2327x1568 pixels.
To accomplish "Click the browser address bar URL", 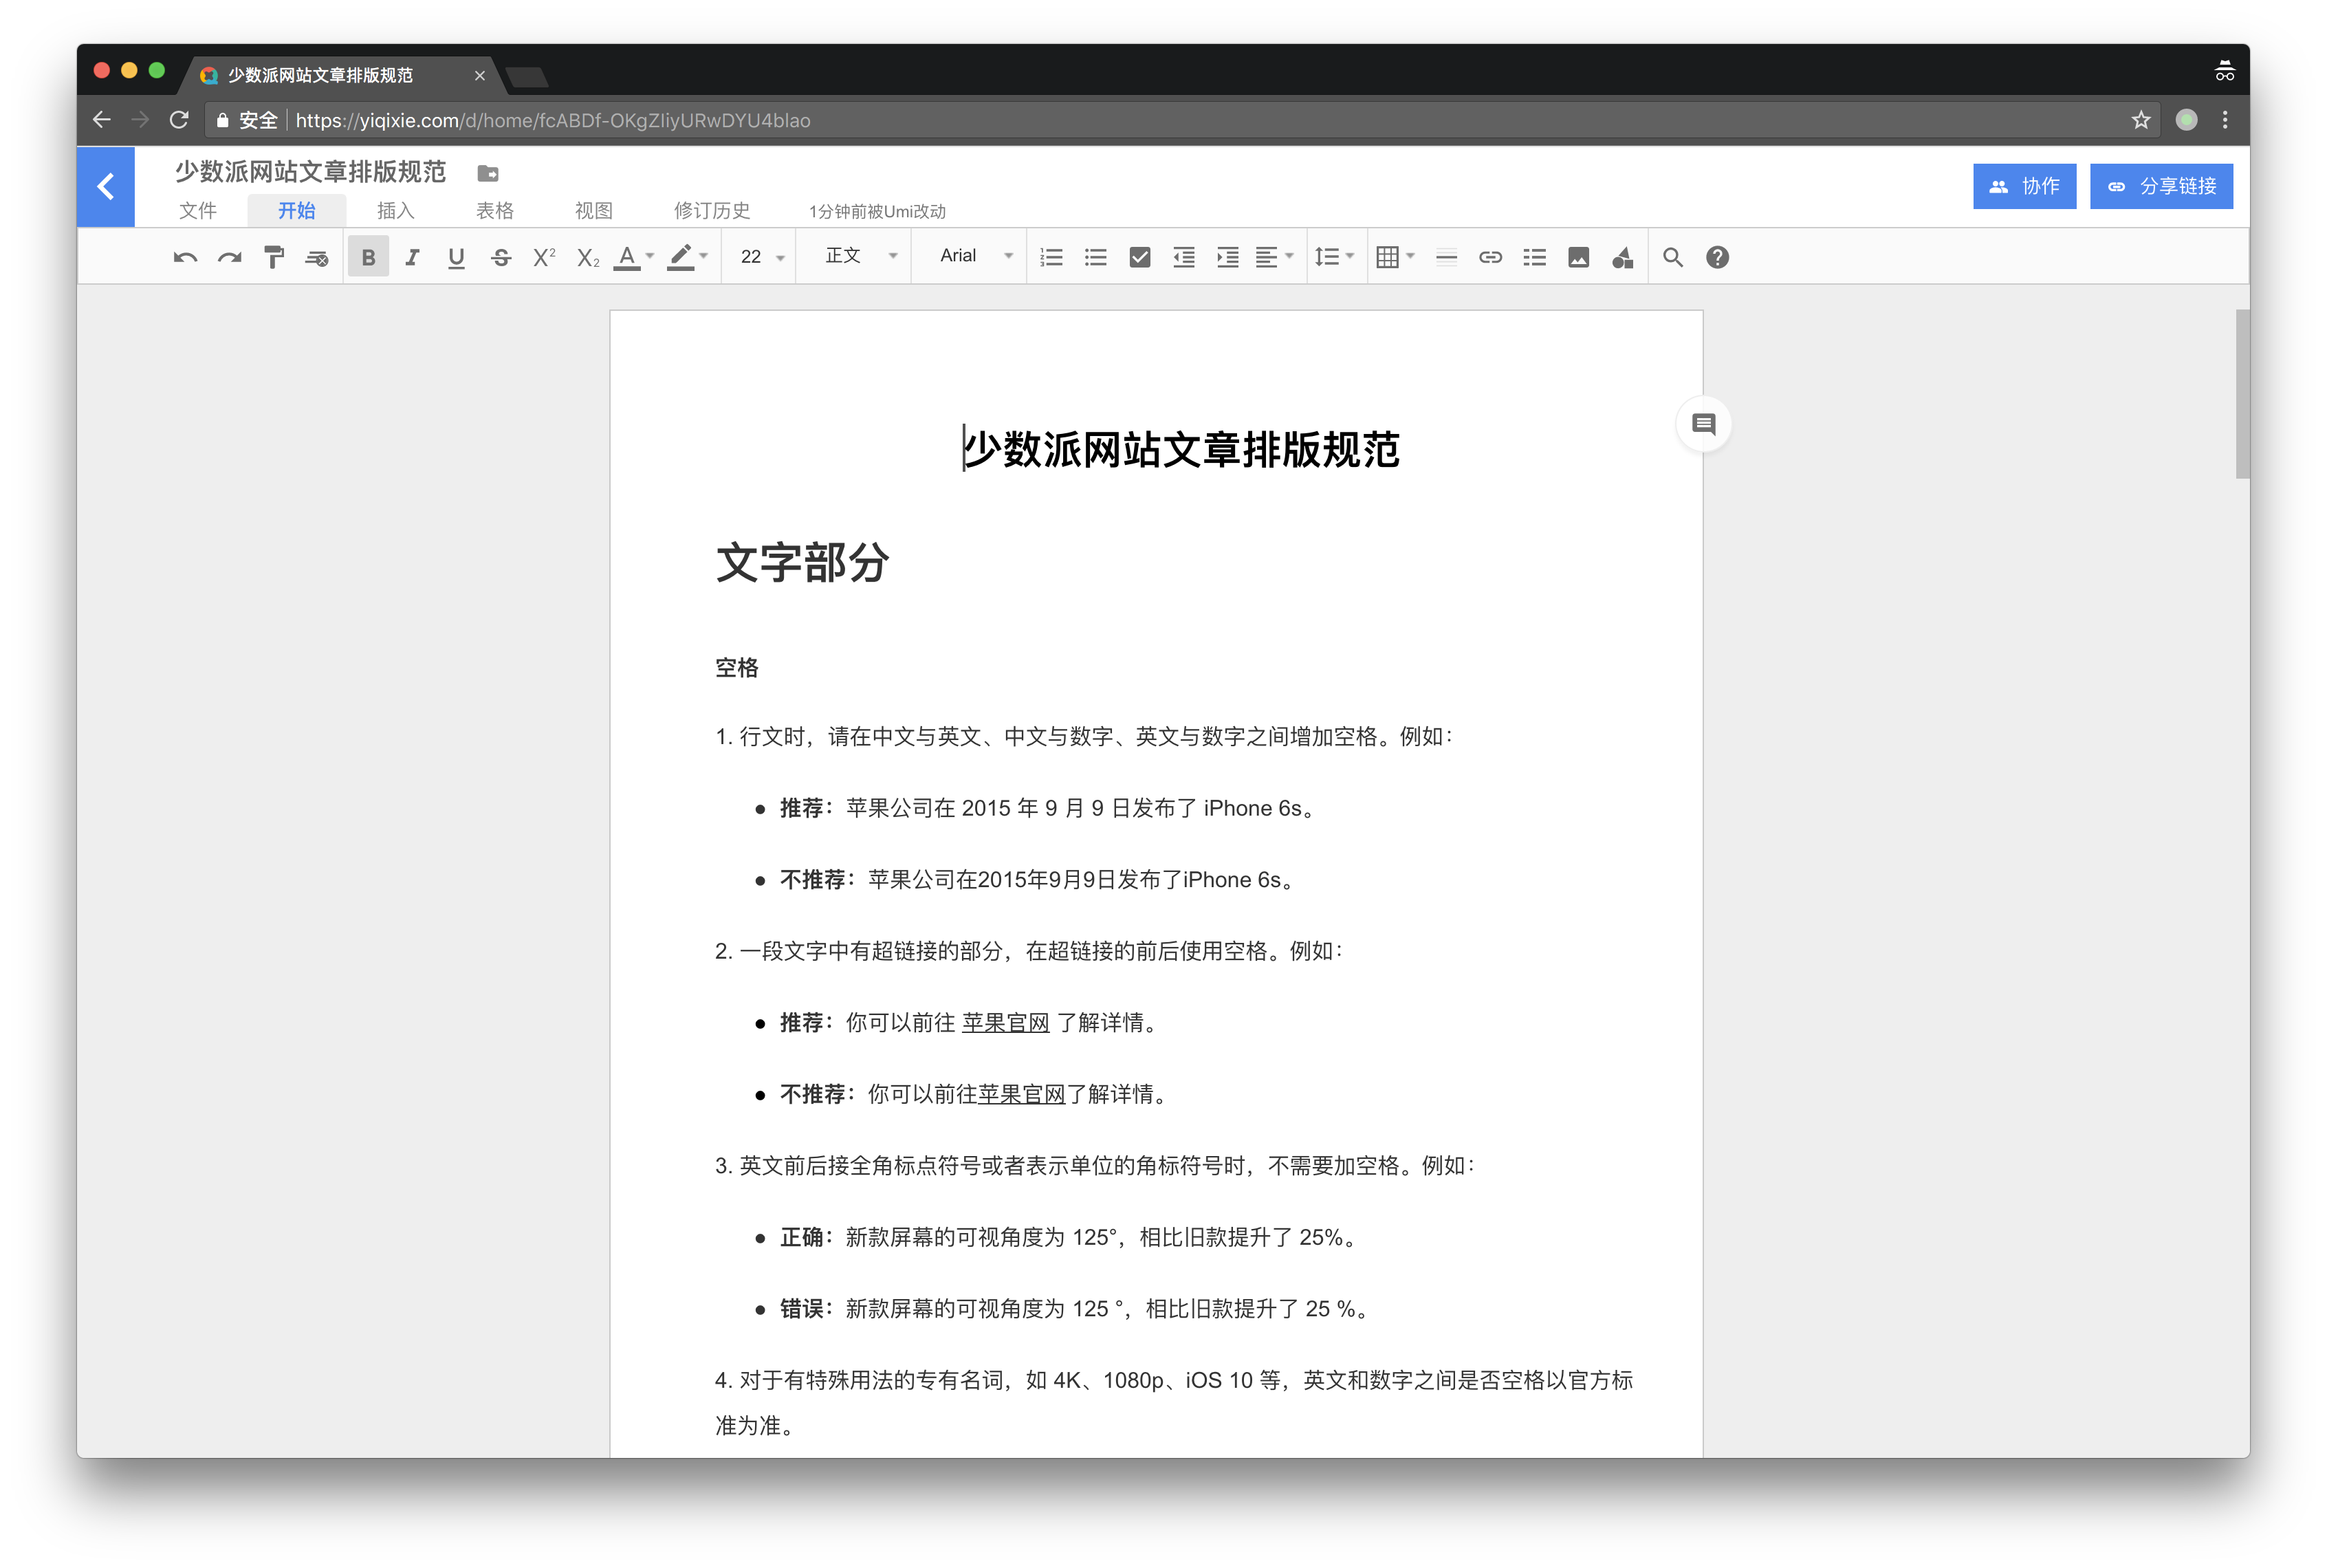I will pyautogui.click(x=552, y=120).
